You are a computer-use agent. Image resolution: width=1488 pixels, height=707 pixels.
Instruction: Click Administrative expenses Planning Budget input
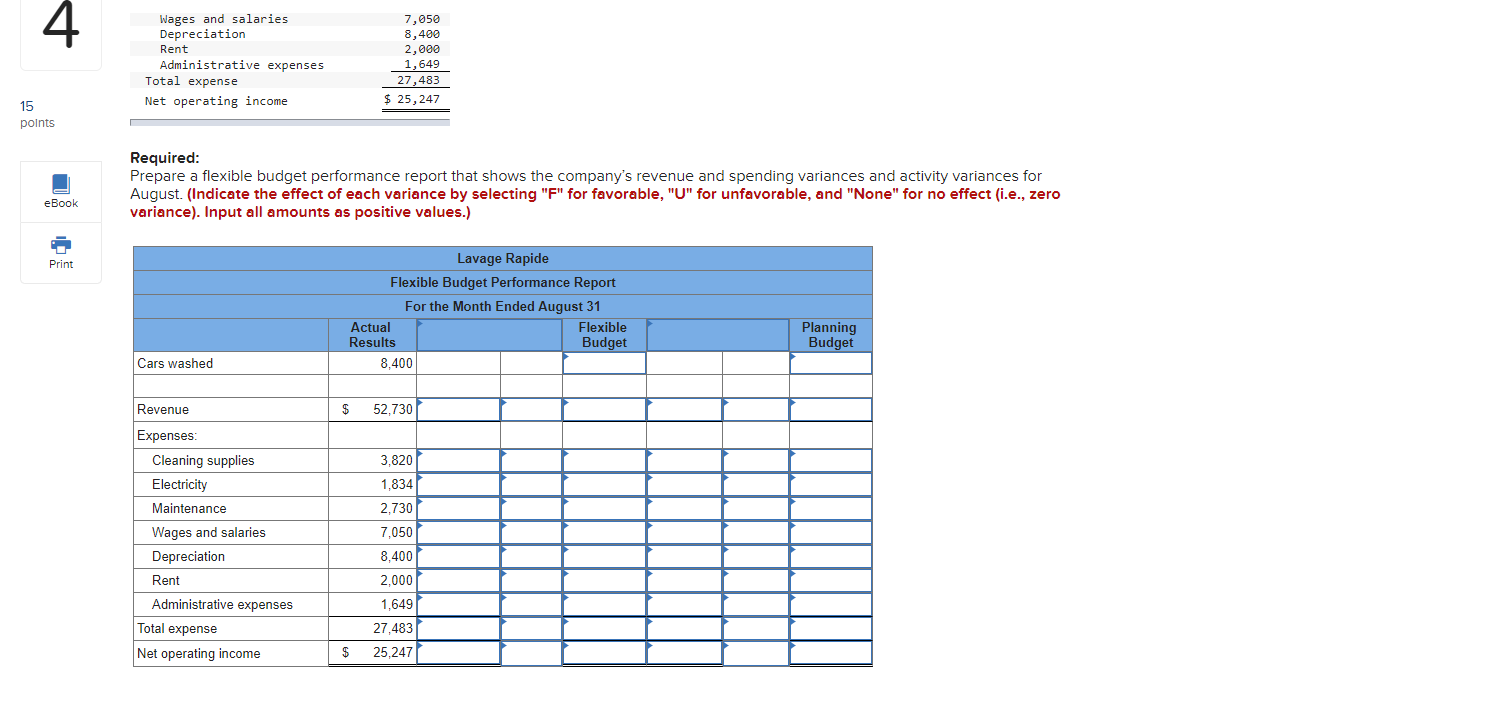pyautogui.click(x=830, y=604)
